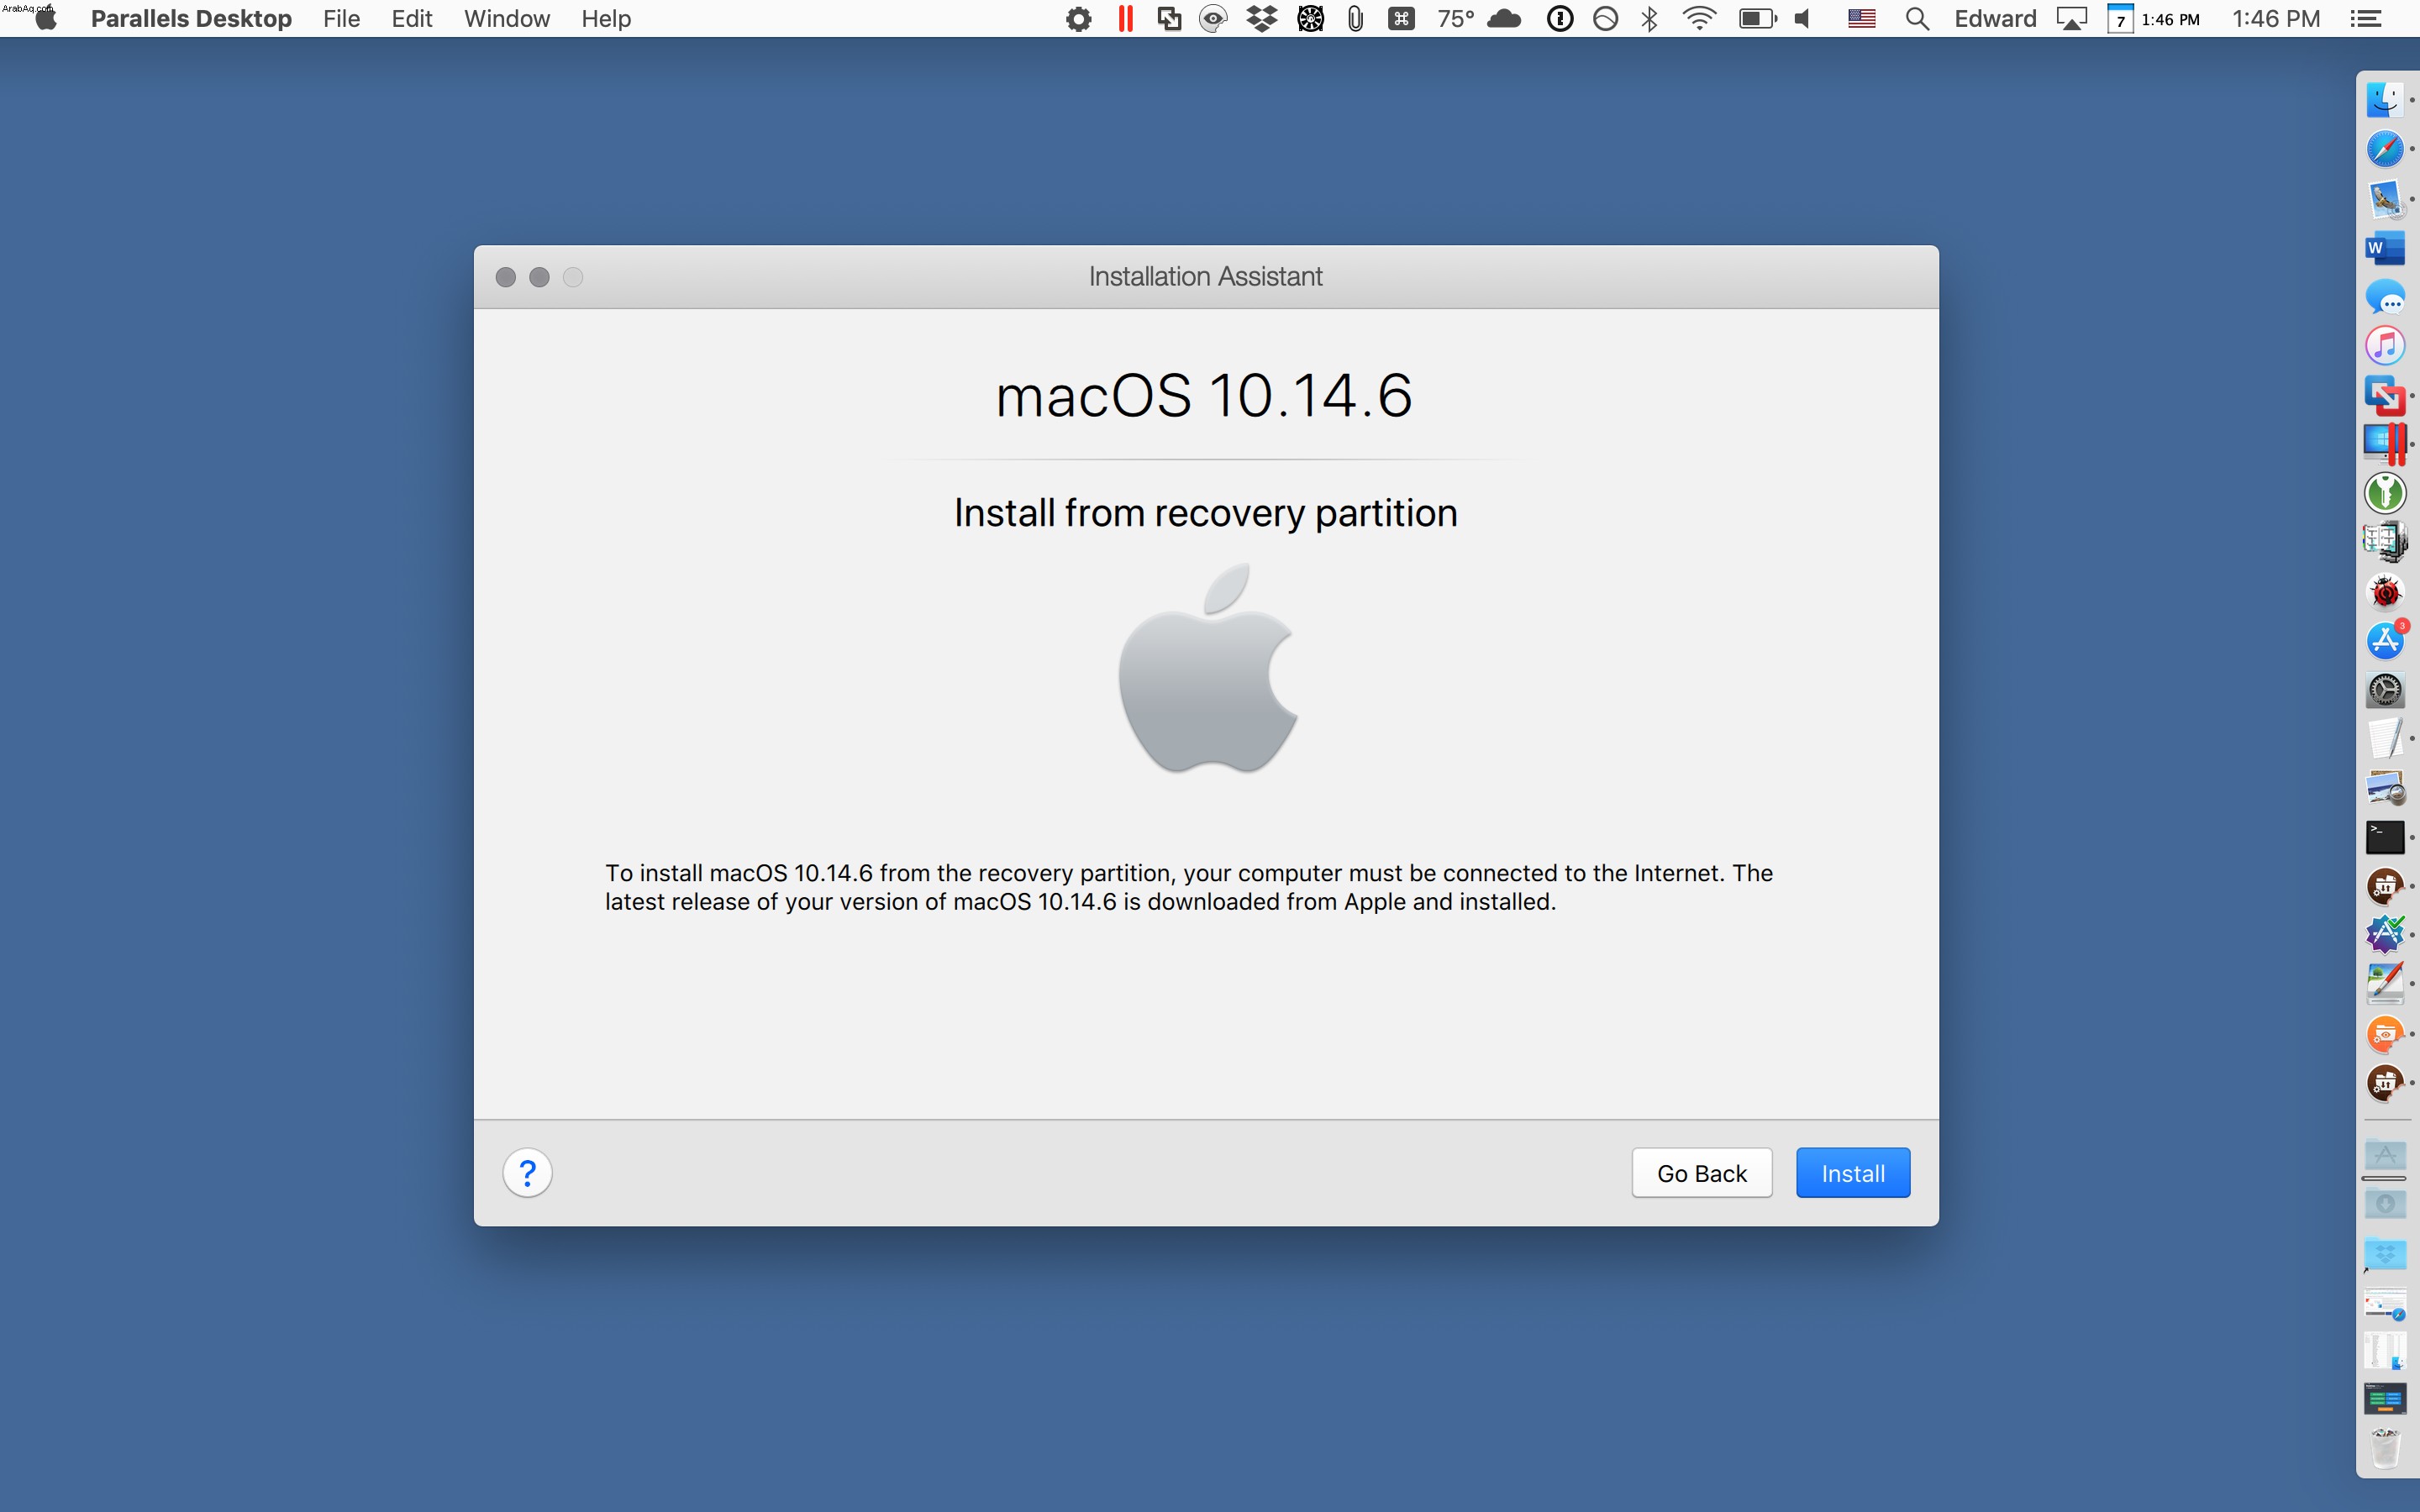Click the Install button
Image resolution: width=2420 pixels, height=1512 pixels.
tap(1852, 1172)
